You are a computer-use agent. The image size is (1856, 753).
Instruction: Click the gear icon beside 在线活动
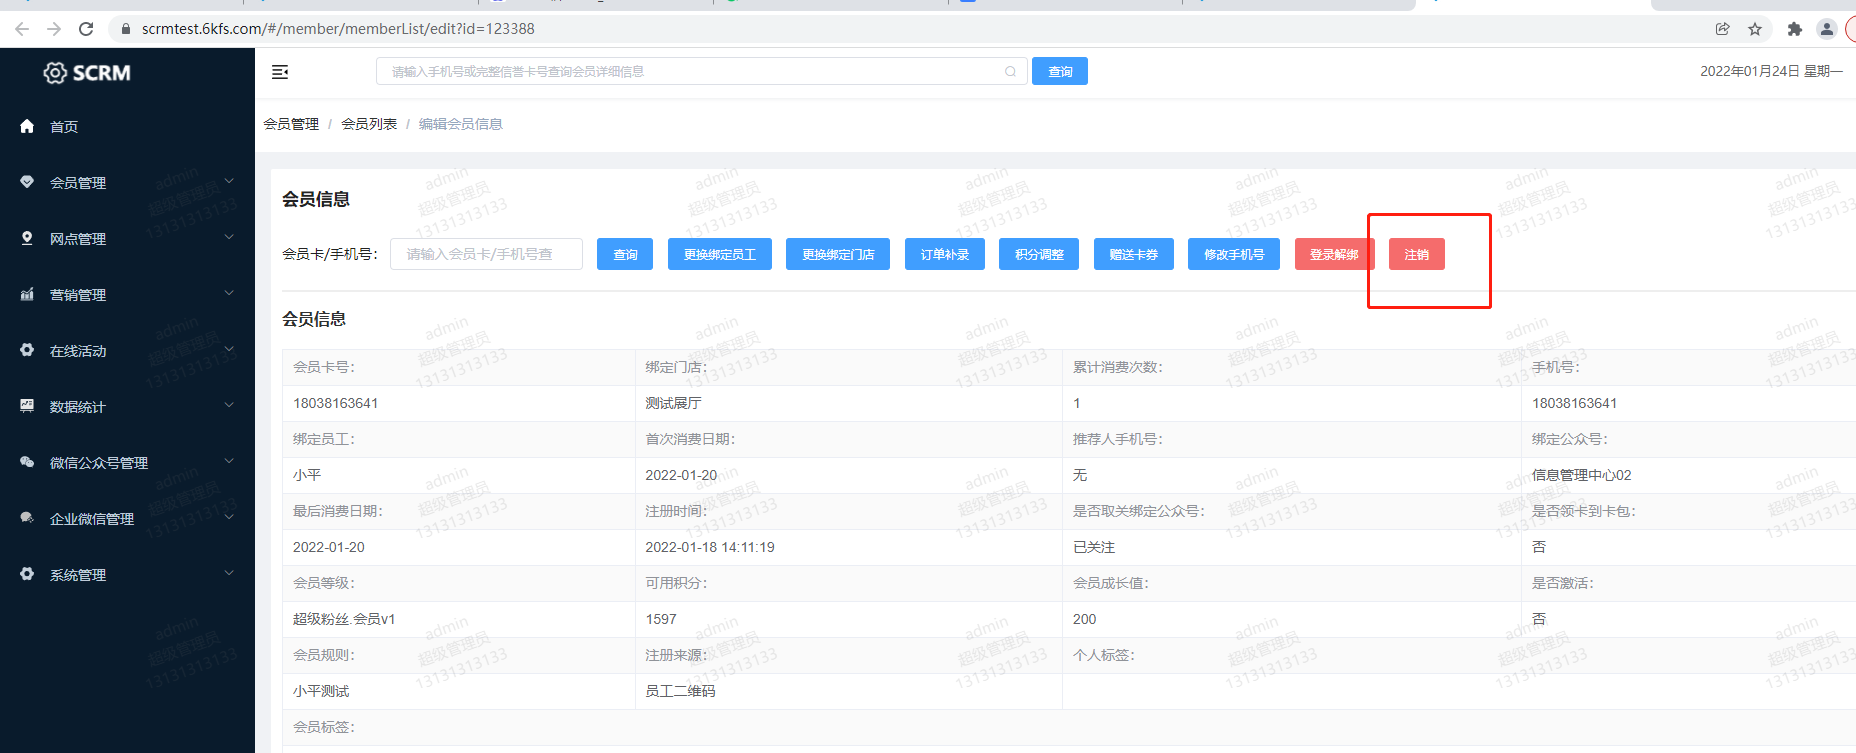27,350
